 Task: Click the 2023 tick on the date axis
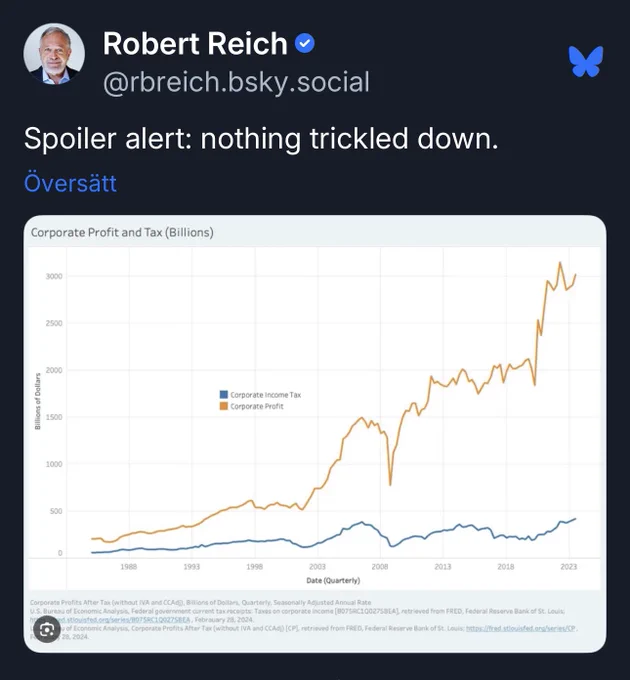tap(568, 567)
